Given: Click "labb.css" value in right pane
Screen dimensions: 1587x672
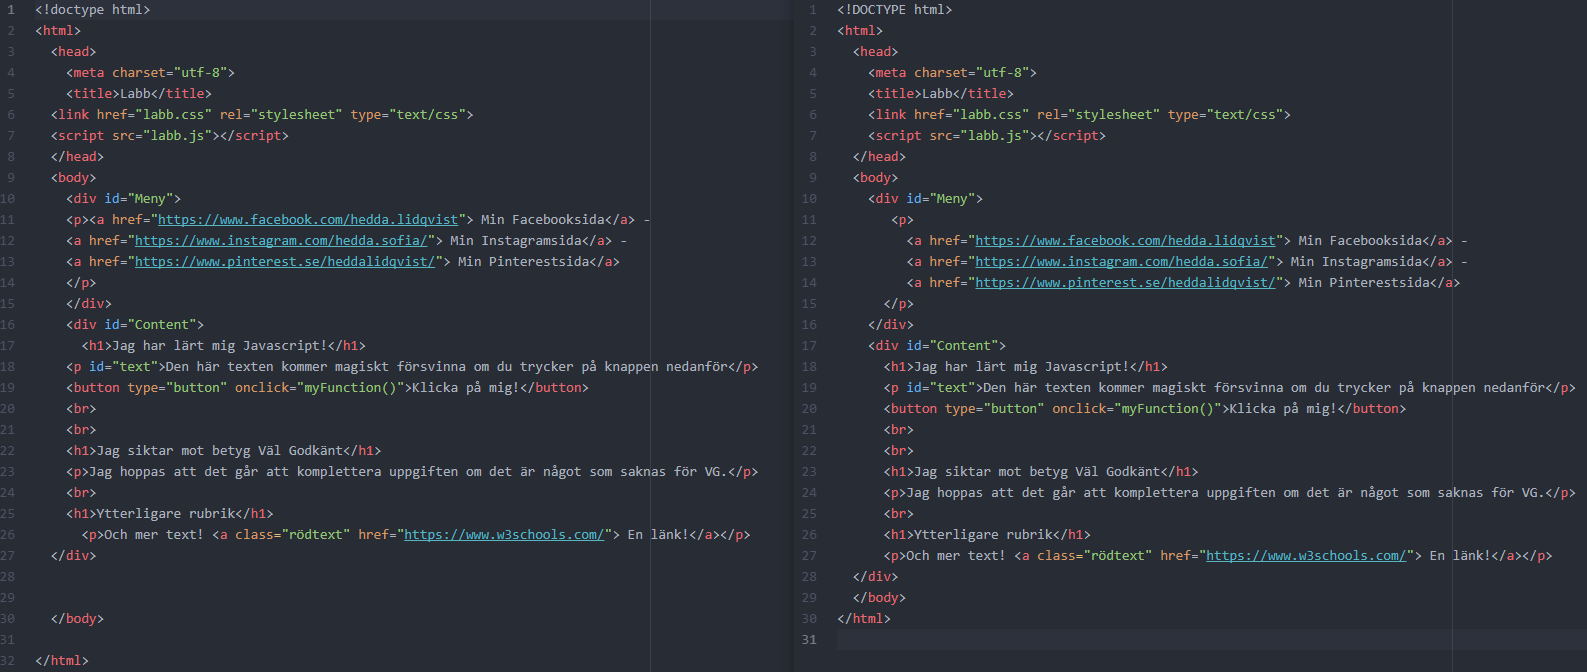Looking at the screenshot, I should (991, 115).
